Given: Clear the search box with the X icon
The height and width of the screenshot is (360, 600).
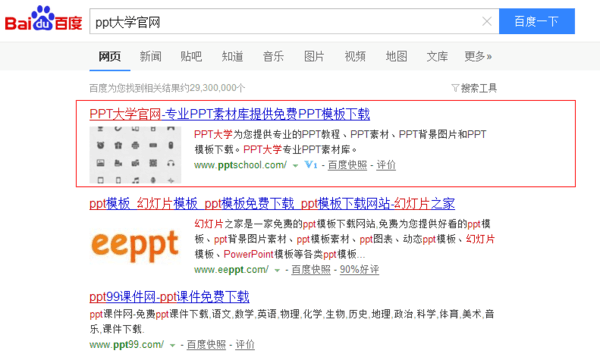Looking at the screenshot, I should click(x=487, y=21).
